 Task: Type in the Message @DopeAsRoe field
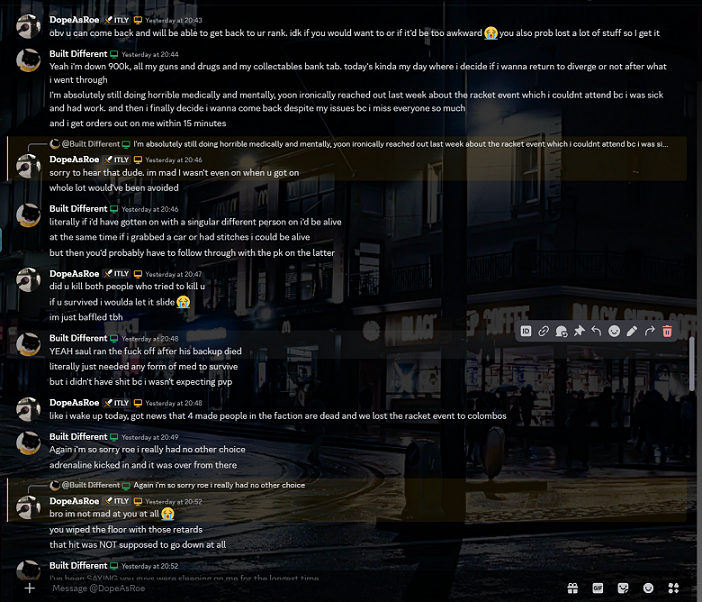(300, 588)
